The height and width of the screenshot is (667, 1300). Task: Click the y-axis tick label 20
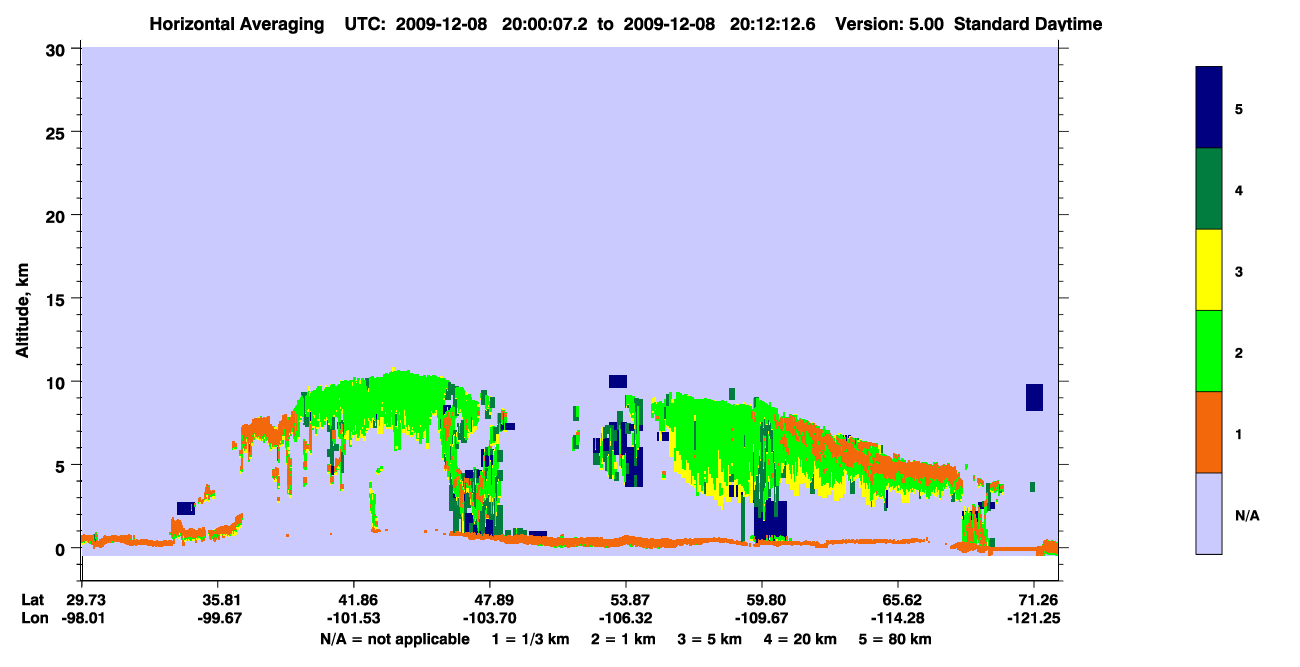57,215
